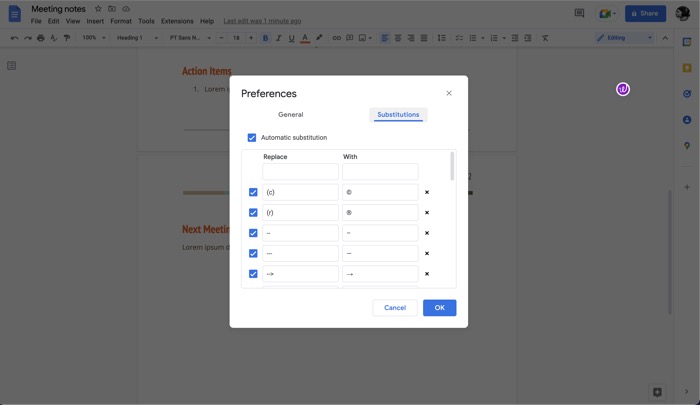Click the Numbered list icon
Viewport: 700px width, 405px height.
(494, 38)
